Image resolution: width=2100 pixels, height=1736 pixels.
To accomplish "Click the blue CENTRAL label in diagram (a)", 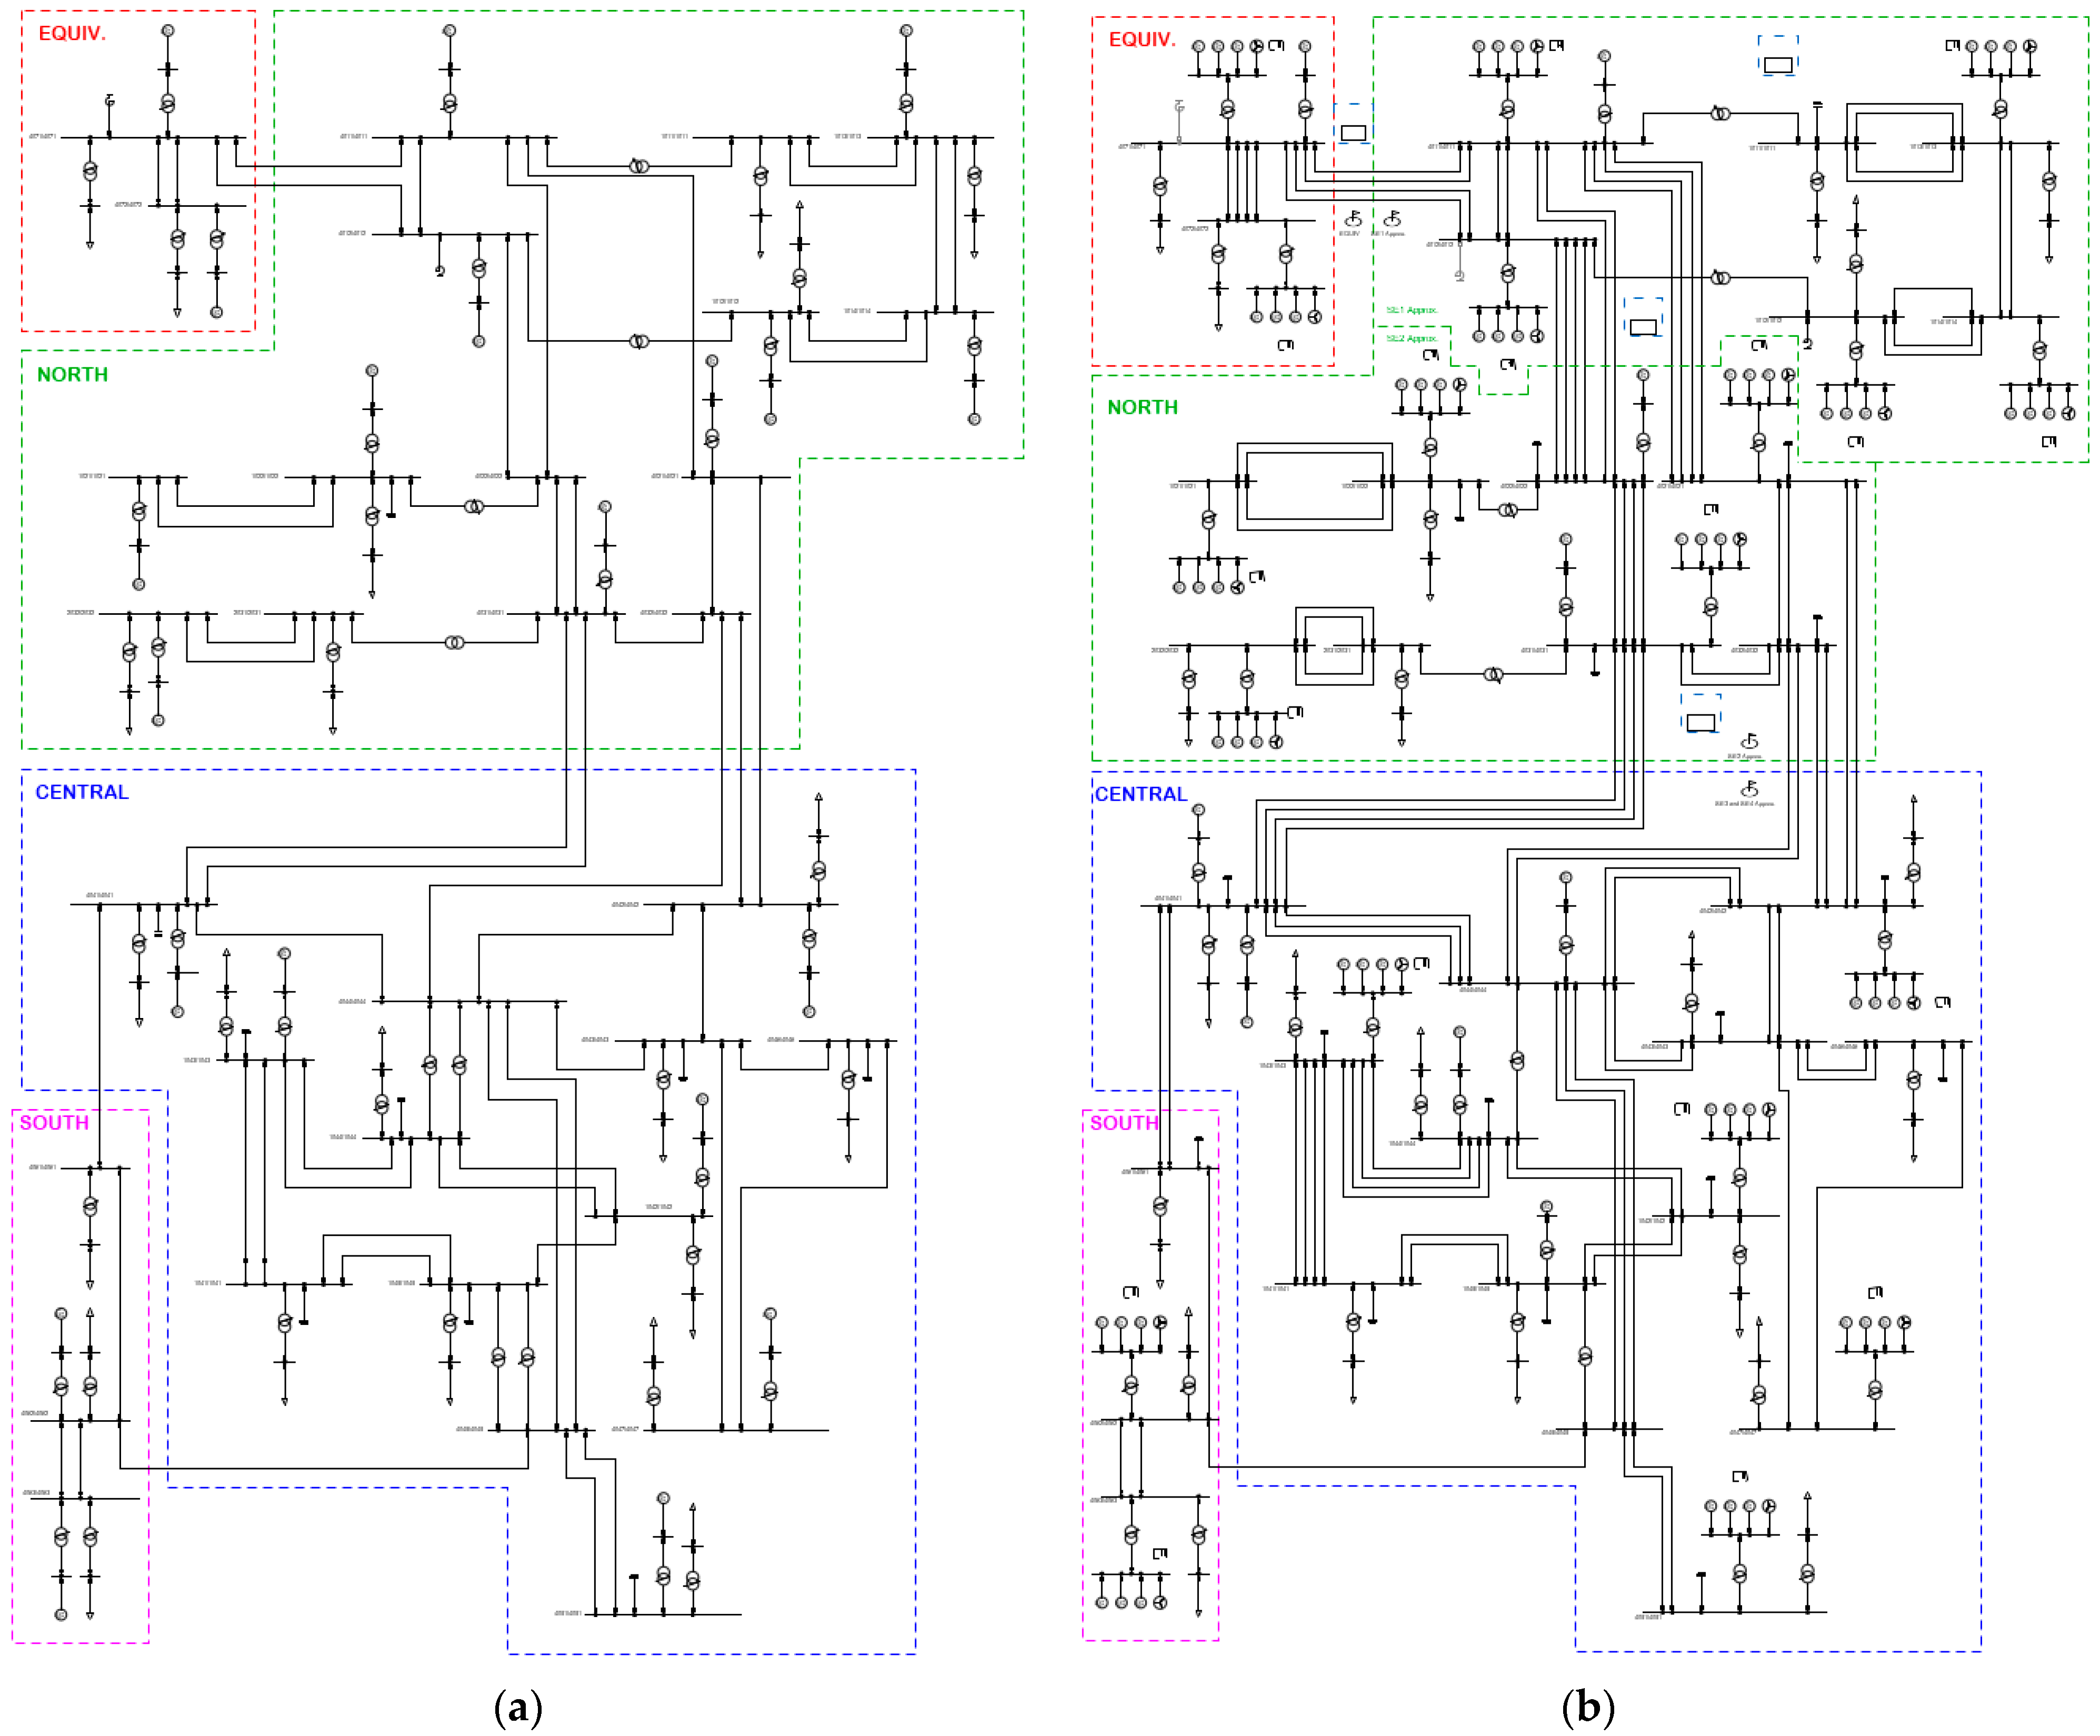I will coord(82,793).
